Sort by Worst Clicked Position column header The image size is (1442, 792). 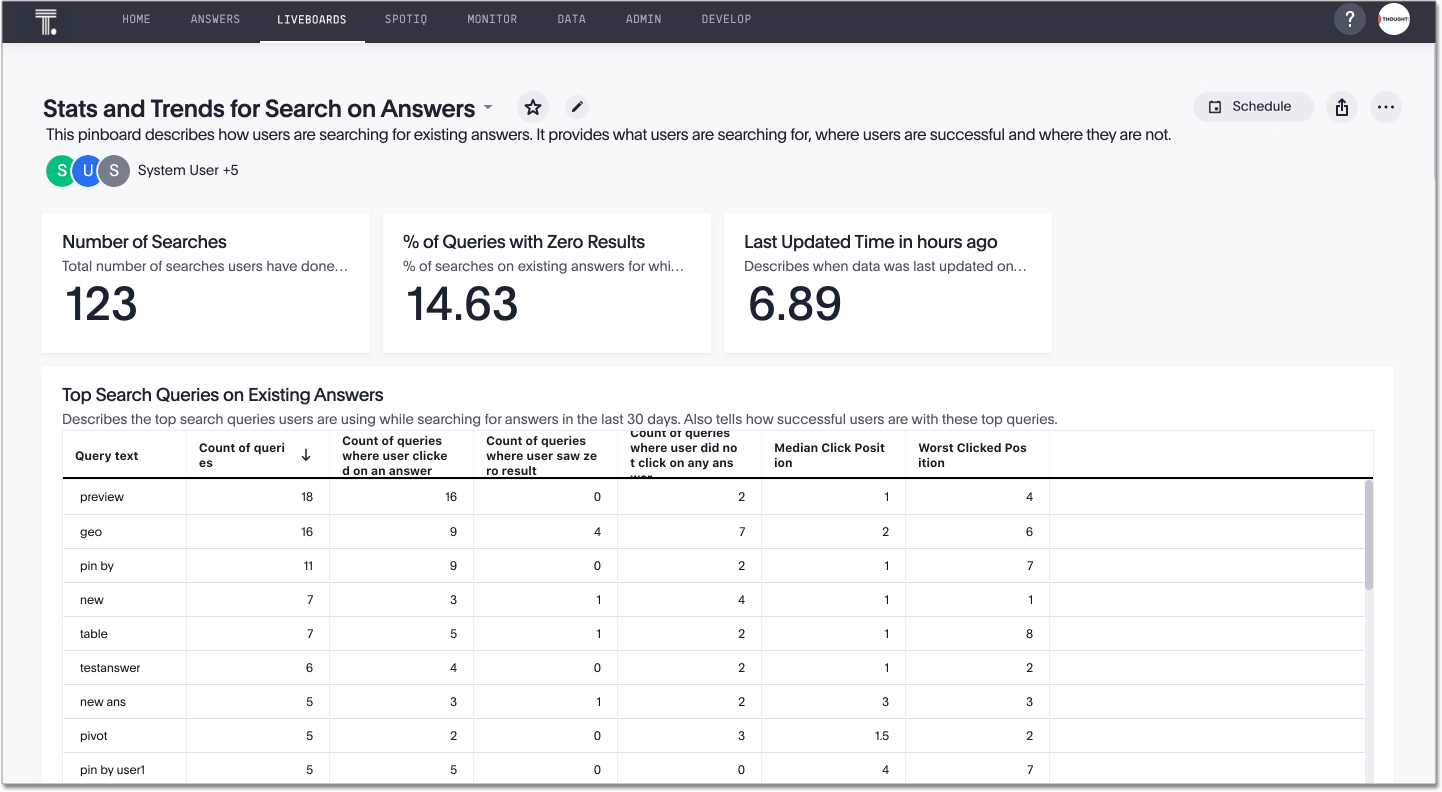[x=971, y=454]
